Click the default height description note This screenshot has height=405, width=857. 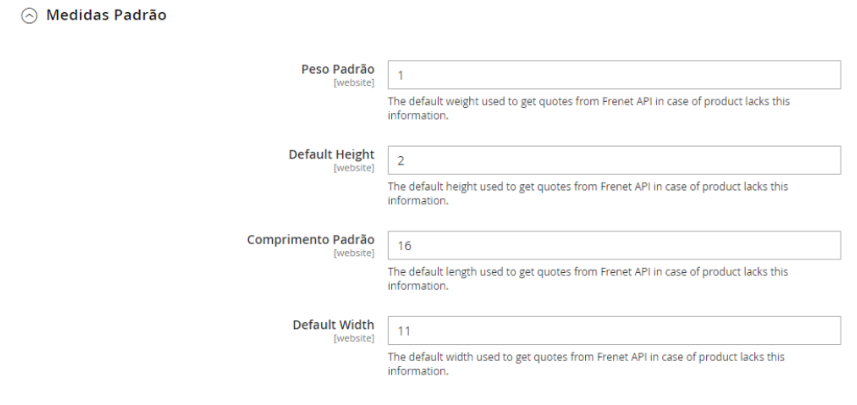click(586, 193)
